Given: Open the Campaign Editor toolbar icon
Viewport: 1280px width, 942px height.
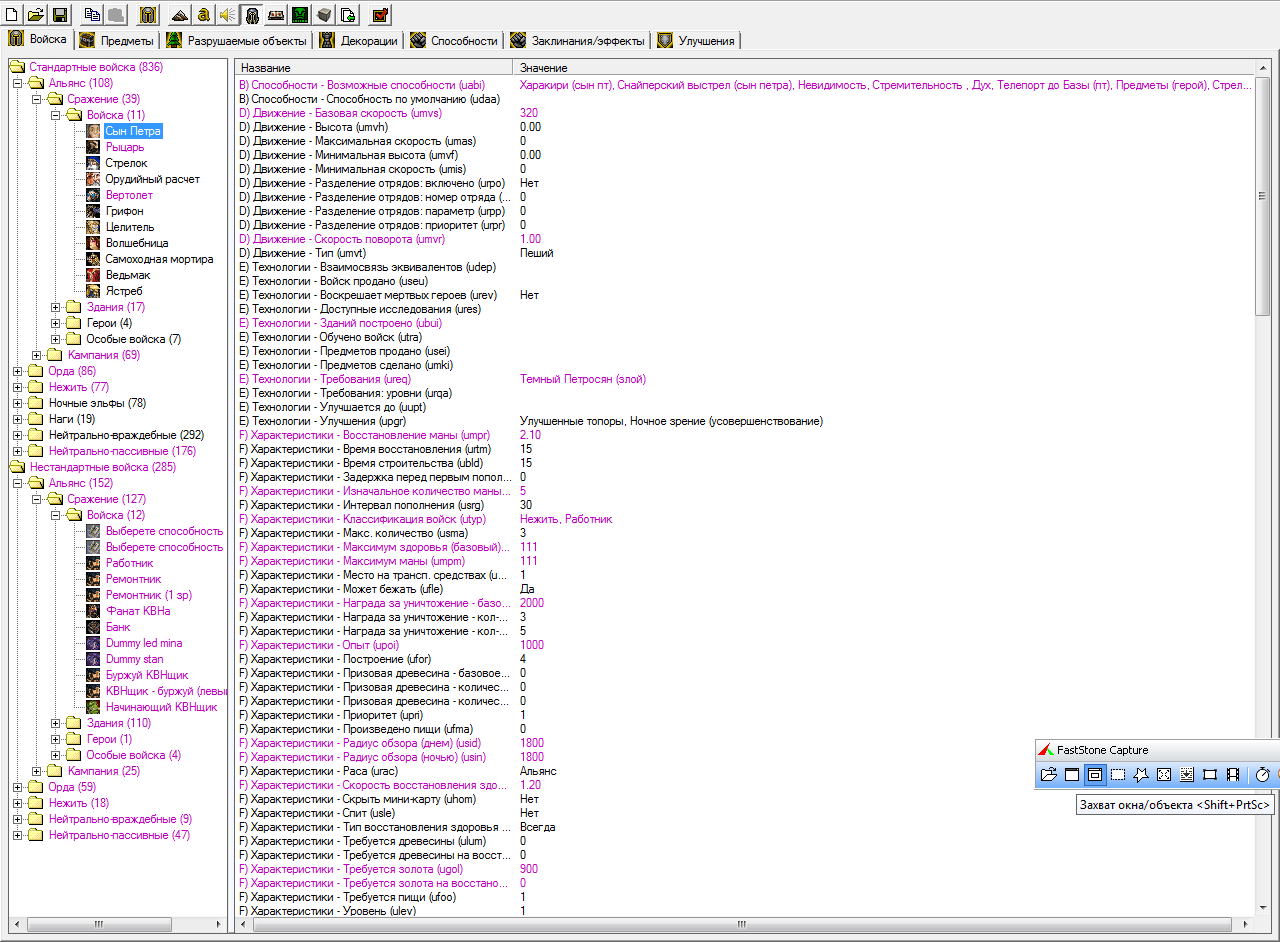Looking at the screenshot, I should coord(276,15).
